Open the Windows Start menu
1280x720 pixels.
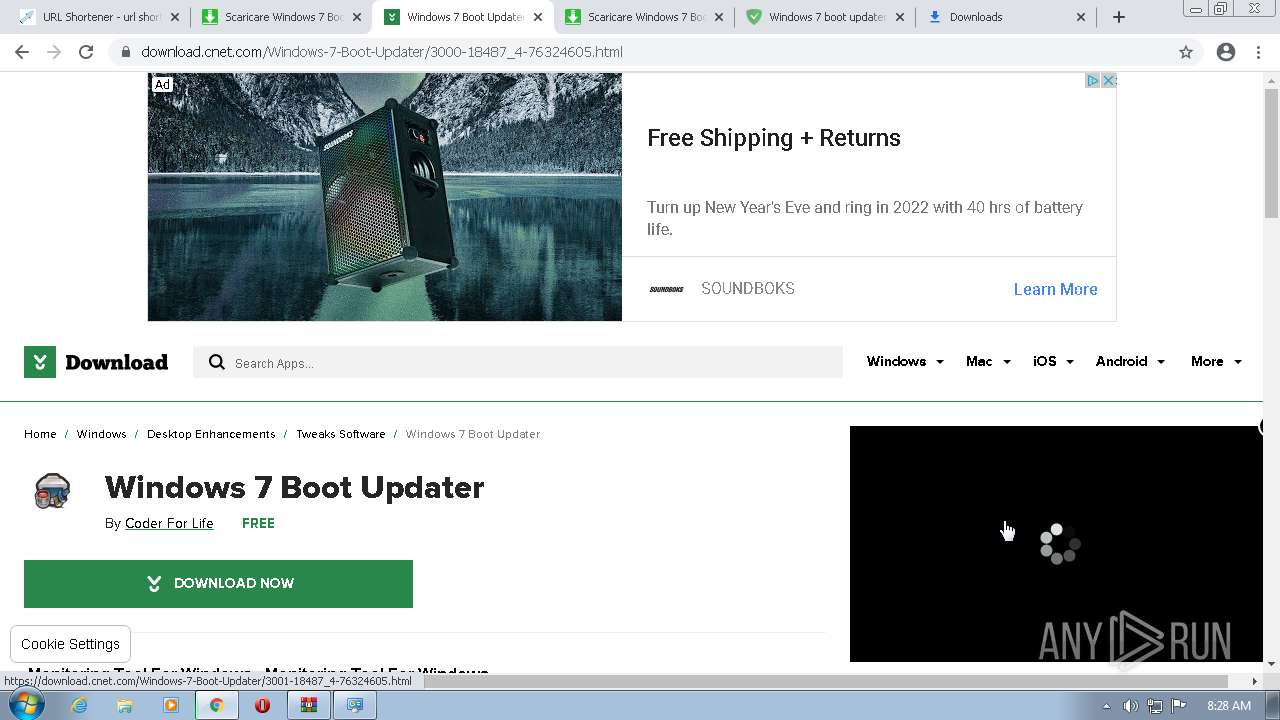[27, 705]
